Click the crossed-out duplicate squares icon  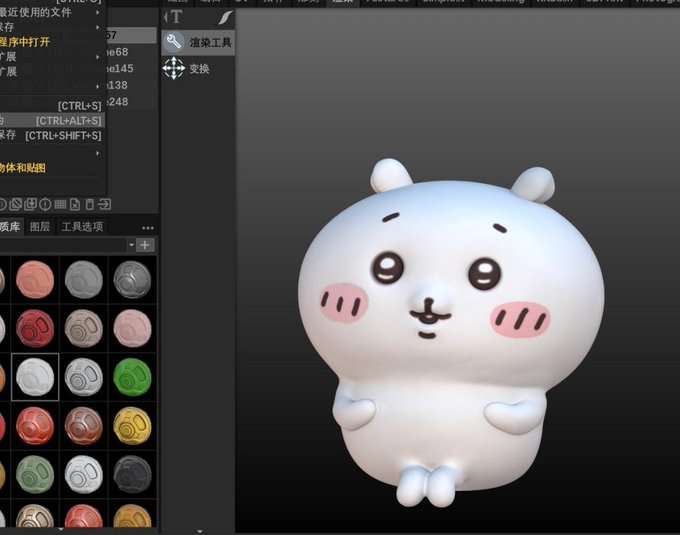(x=16, y=204)
